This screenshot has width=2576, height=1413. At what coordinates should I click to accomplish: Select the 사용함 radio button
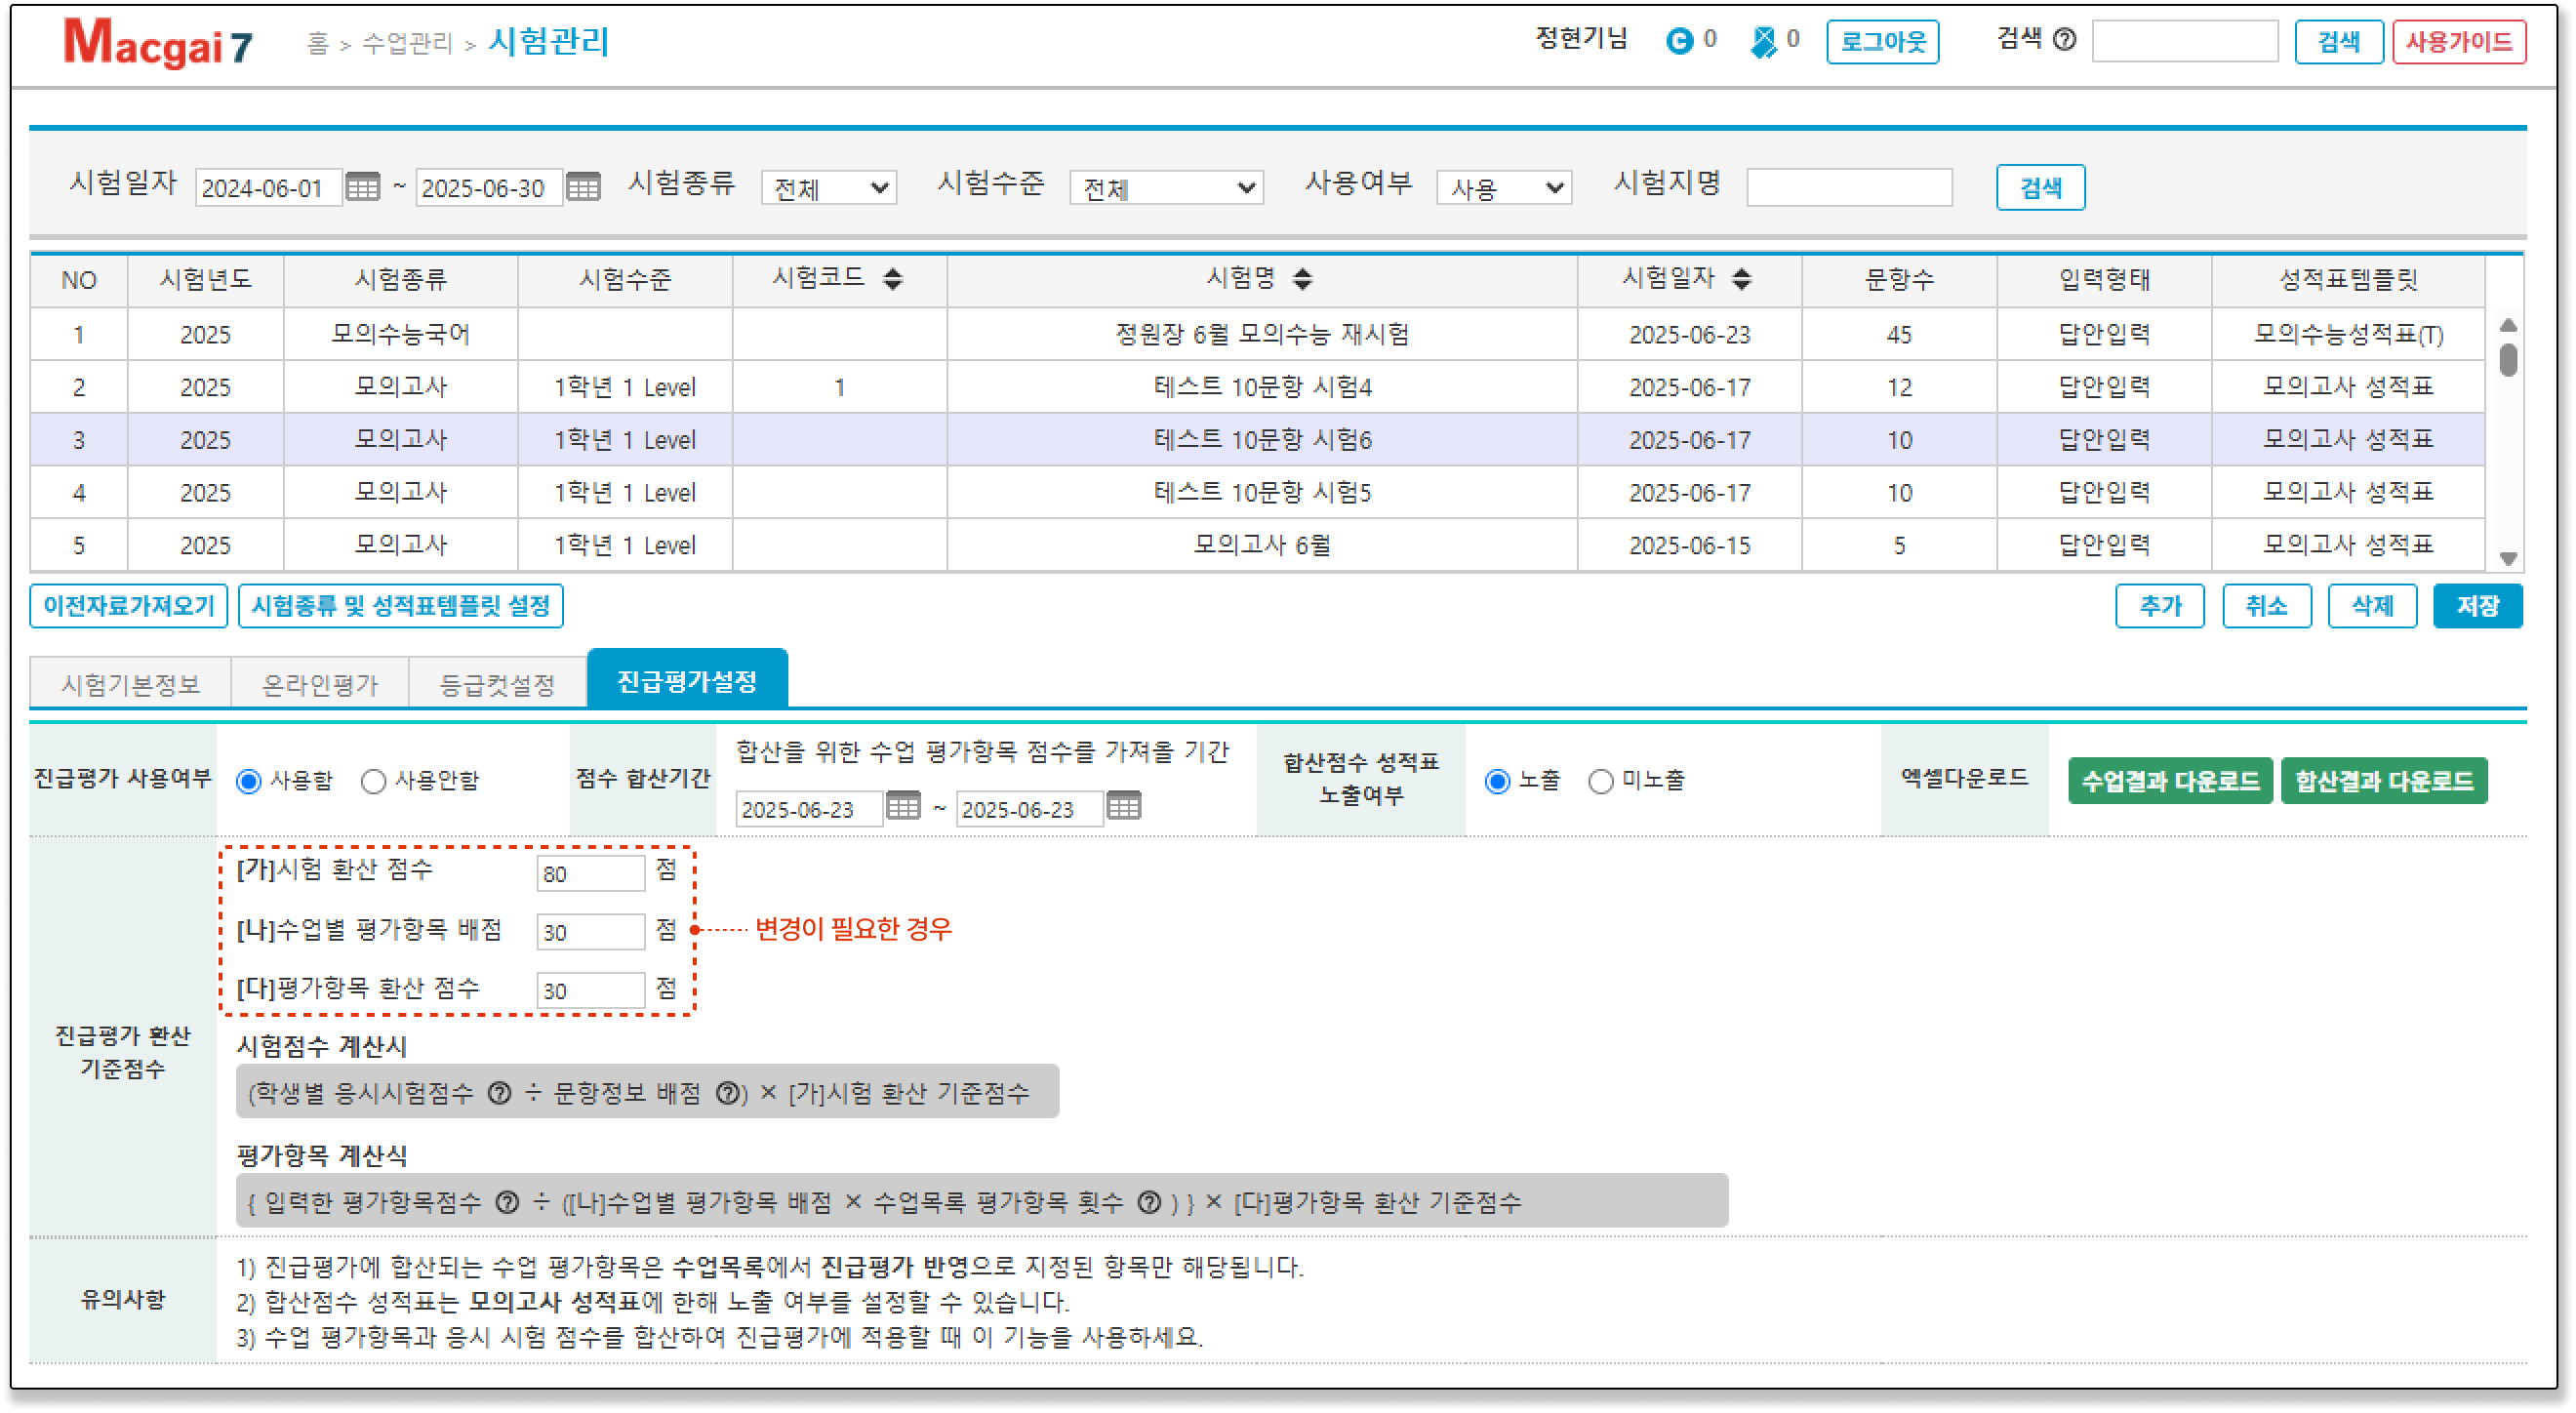[x=249, y=781]
